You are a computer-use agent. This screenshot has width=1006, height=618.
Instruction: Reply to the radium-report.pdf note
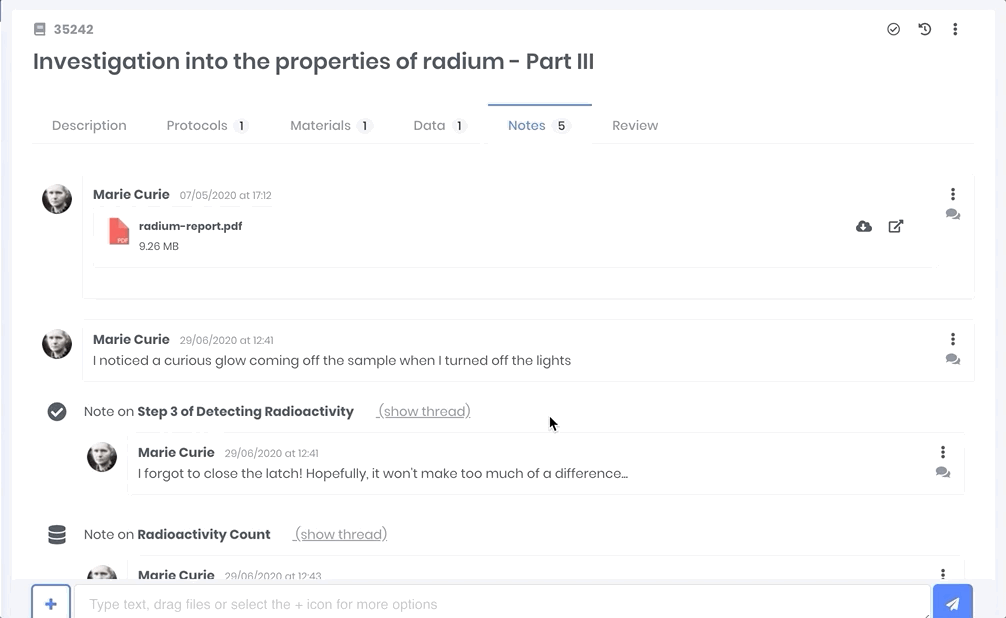[953, 215]
